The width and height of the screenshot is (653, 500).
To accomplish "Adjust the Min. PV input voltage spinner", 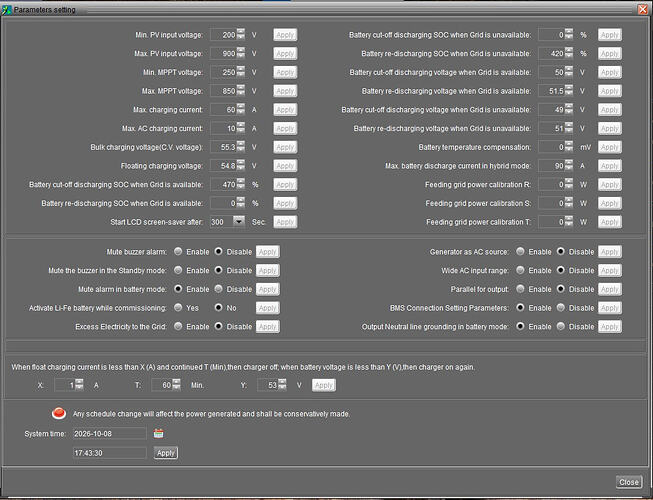I will pyautogui.click(x=241, y=34).
